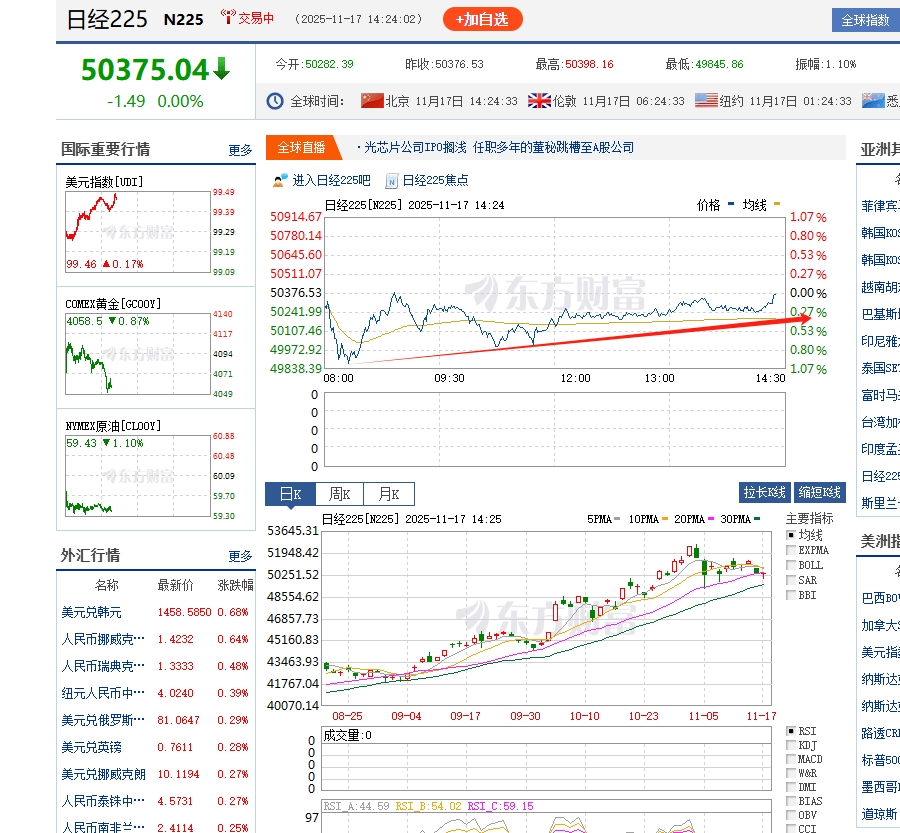Select the 均线 main indicator checkbox

click(x=791, y=535)
